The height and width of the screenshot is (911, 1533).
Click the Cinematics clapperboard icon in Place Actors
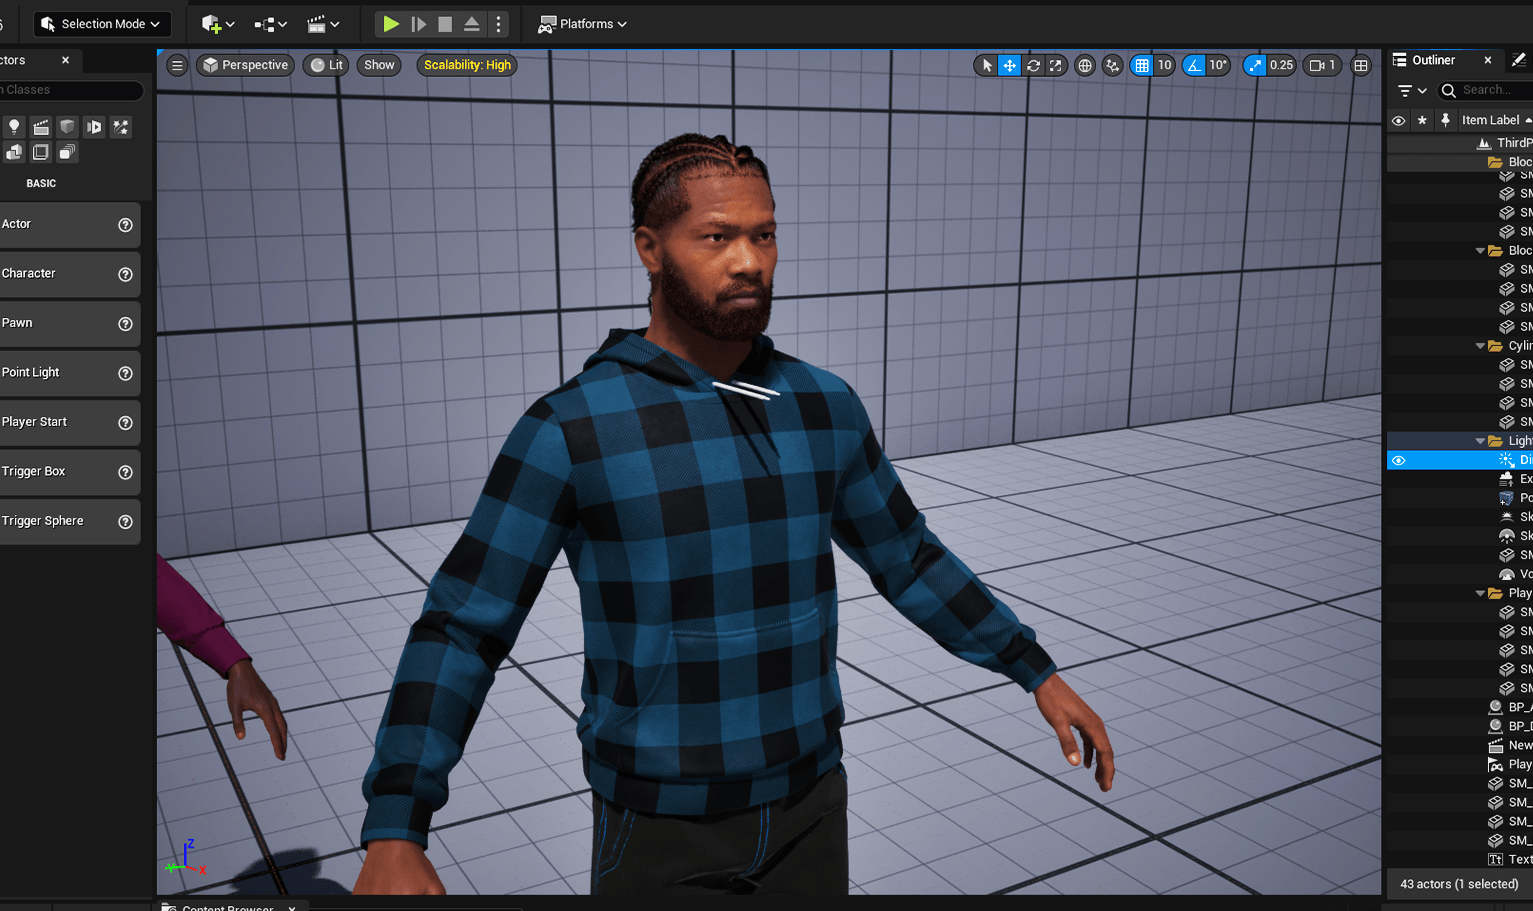[41, 127]
